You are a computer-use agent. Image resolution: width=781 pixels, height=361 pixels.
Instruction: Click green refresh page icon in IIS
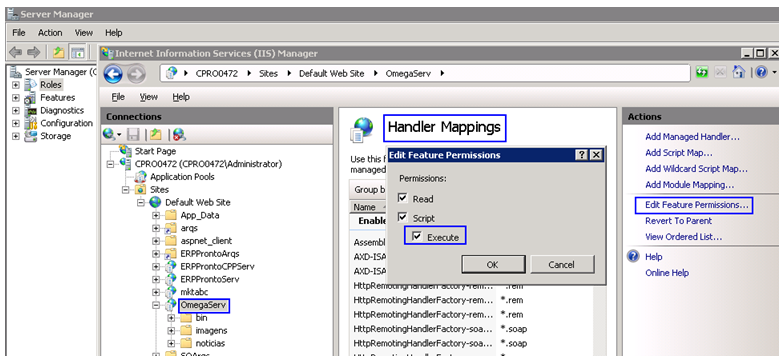tap(702, 73)
